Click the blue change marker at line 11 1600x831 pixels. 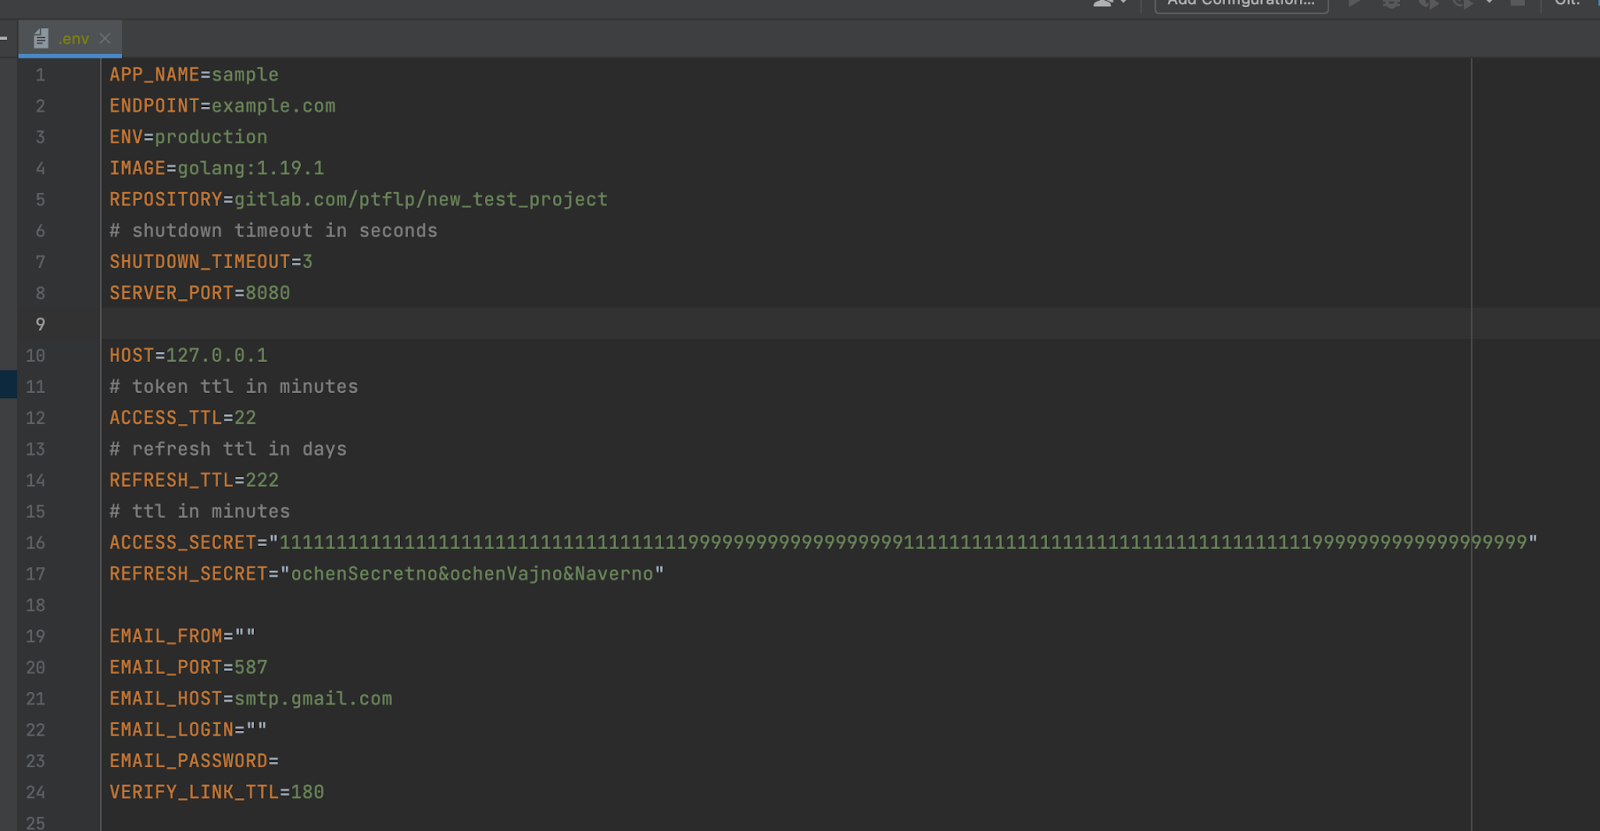[8, 386]
